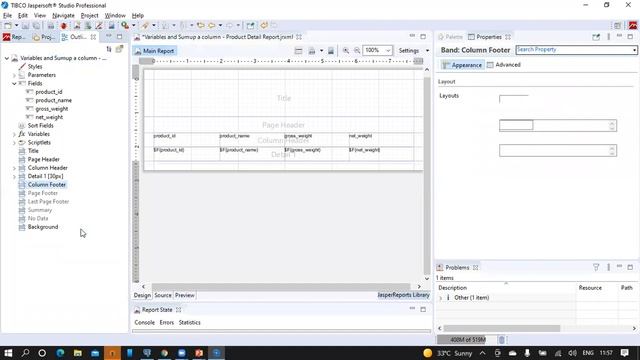Click the external view toolbar icon near 100%
The height and width of the screenshot is (360, 640).
[x=250, y=25]
